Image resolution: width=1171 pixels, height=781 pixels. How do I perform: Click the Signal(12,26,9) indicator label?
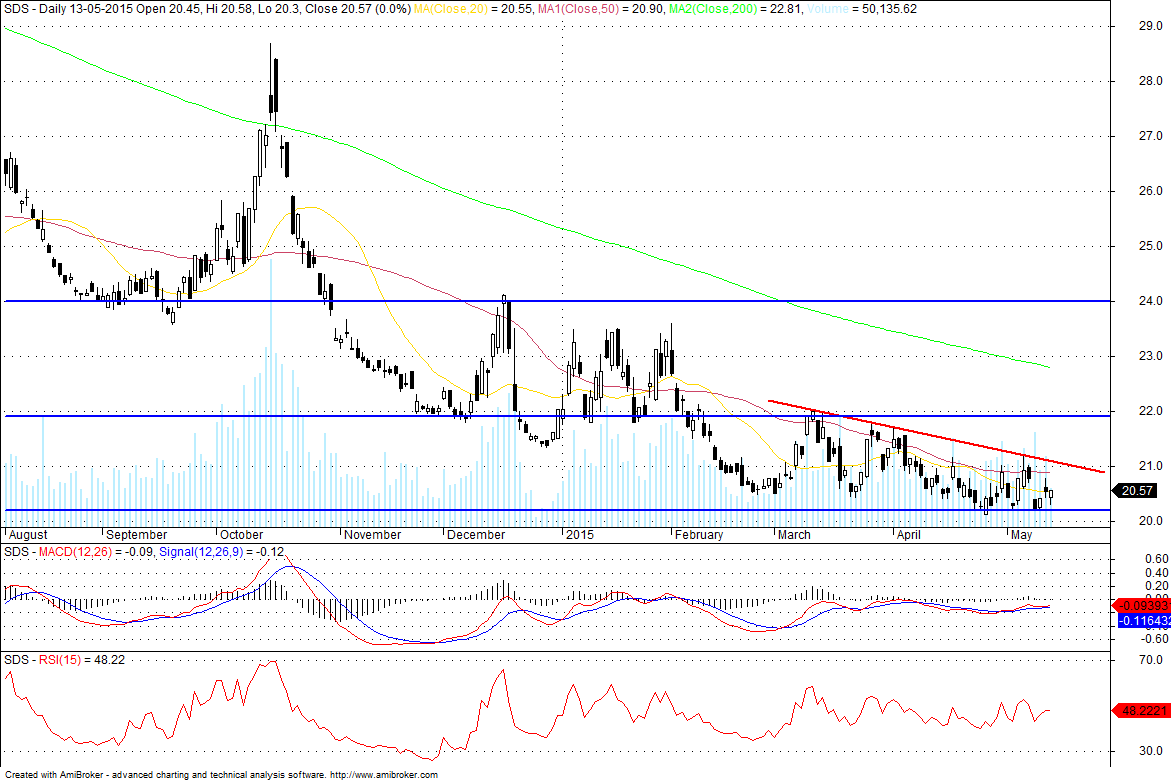(201, 552)
